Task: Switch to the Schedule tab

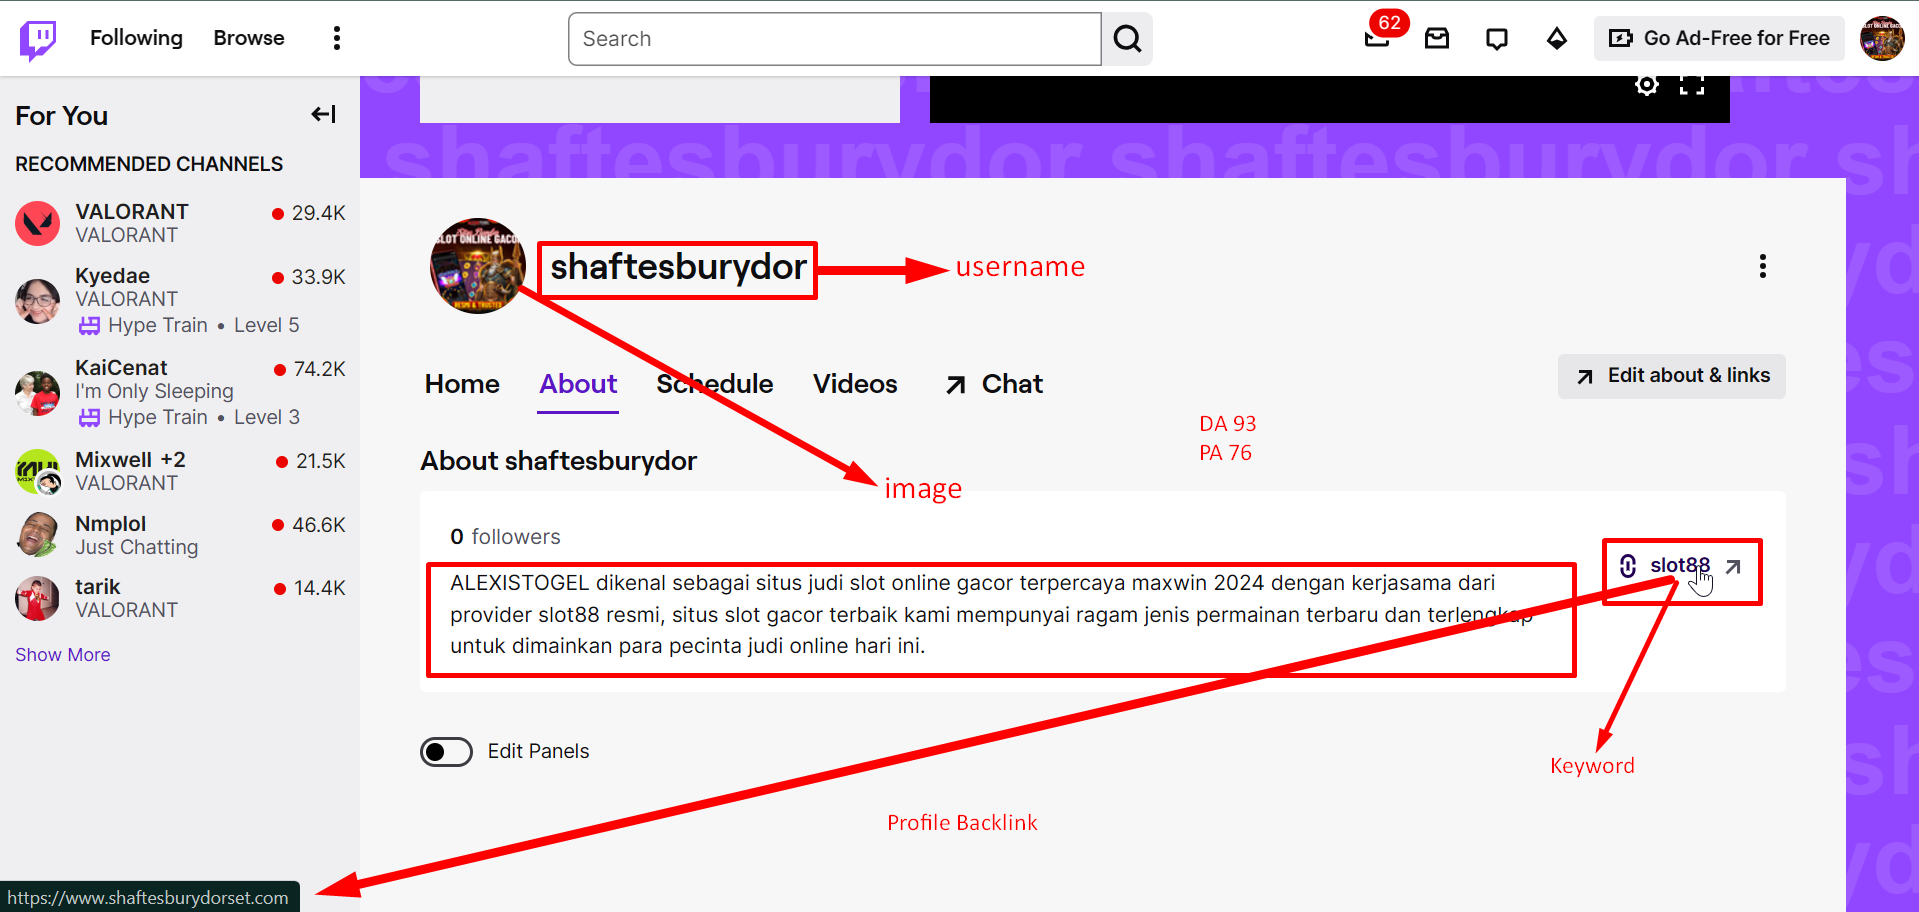Action: [x=715, y=384]
